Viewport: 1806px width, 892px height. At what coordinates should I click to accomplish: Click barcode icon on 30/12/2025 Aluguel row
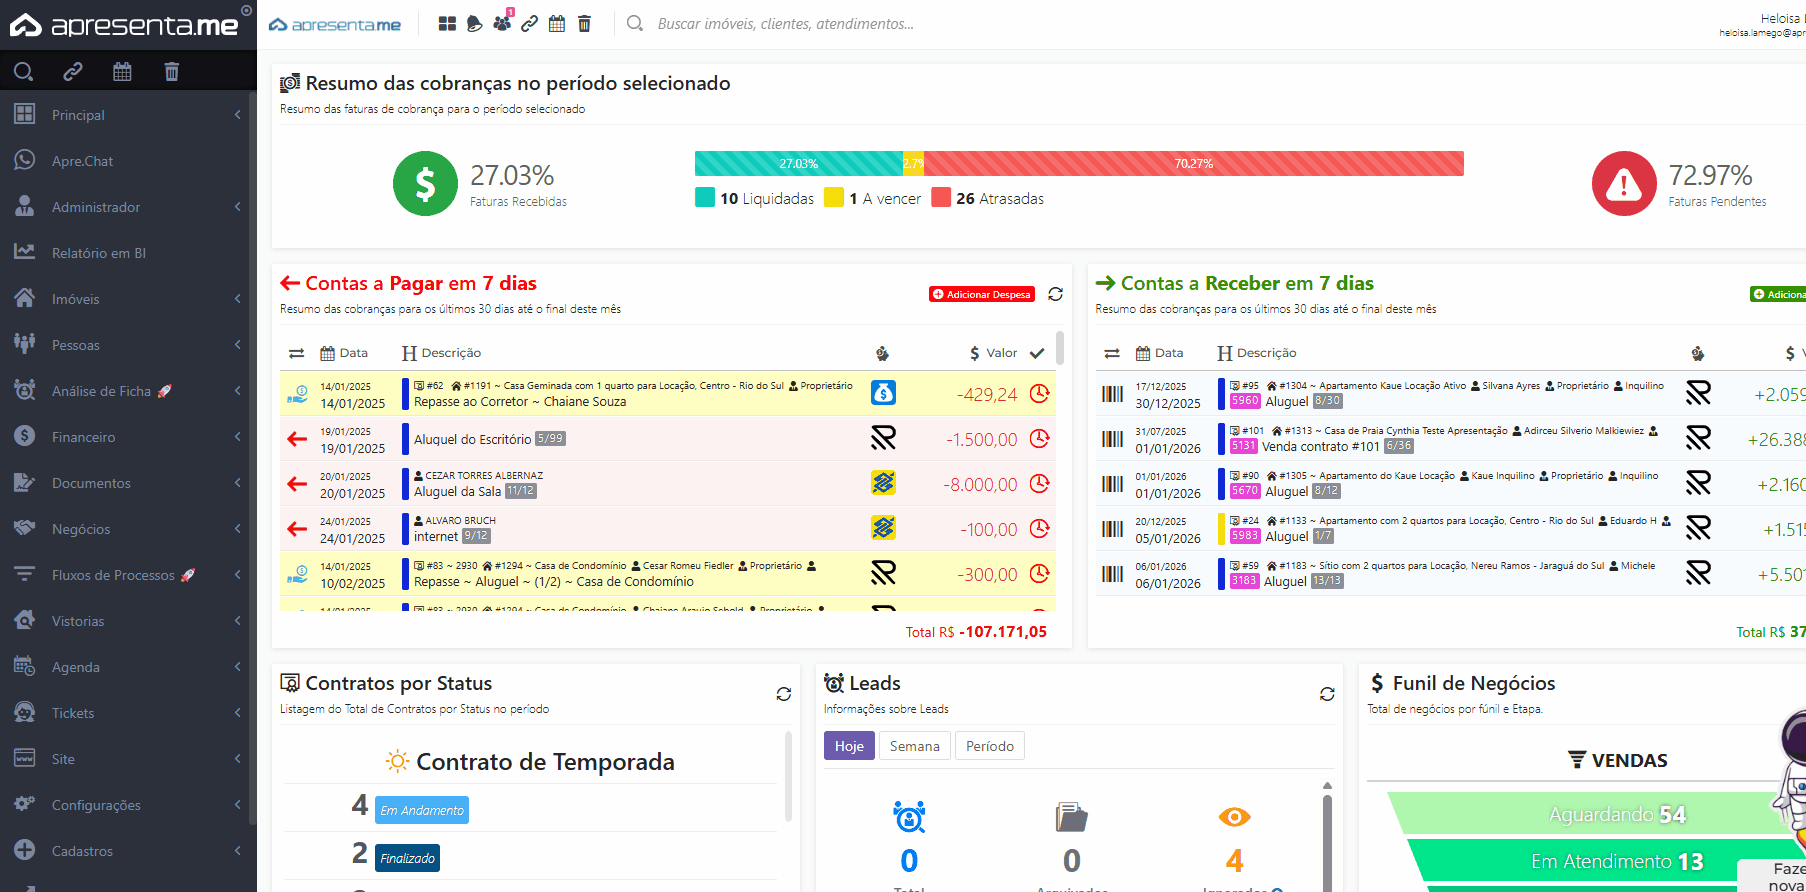tap(1112, 393)
